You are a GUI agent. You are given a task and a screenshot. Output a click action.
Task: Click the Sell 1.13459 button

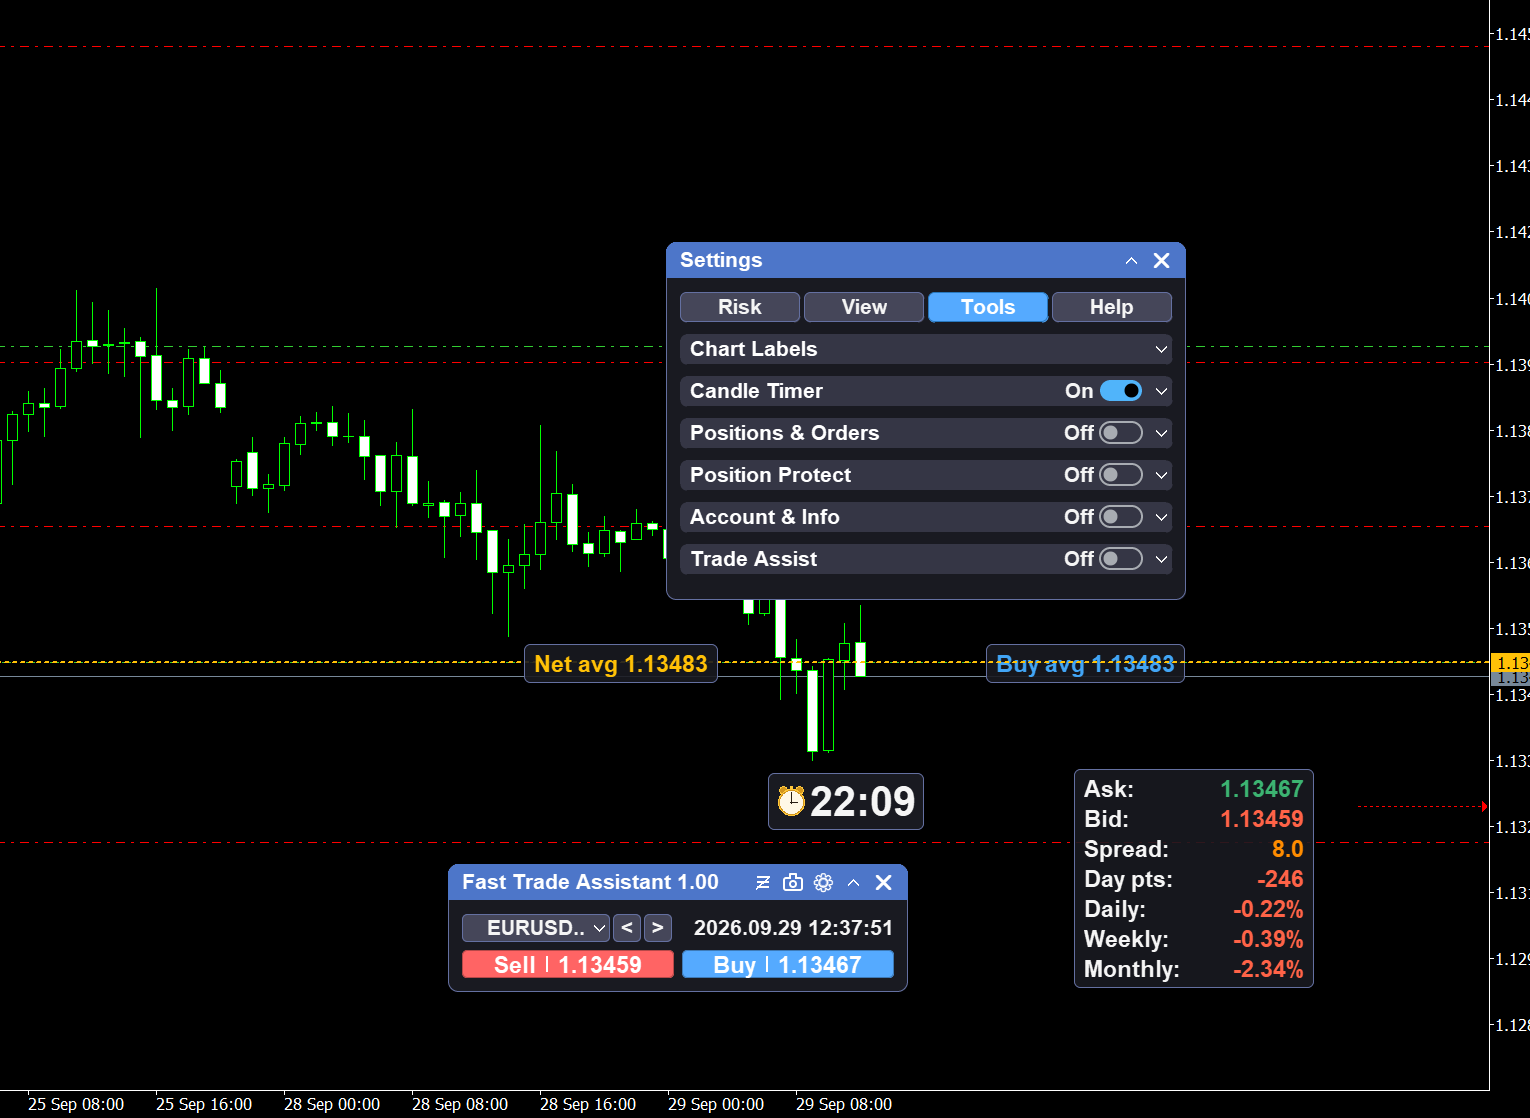point(568,965)
